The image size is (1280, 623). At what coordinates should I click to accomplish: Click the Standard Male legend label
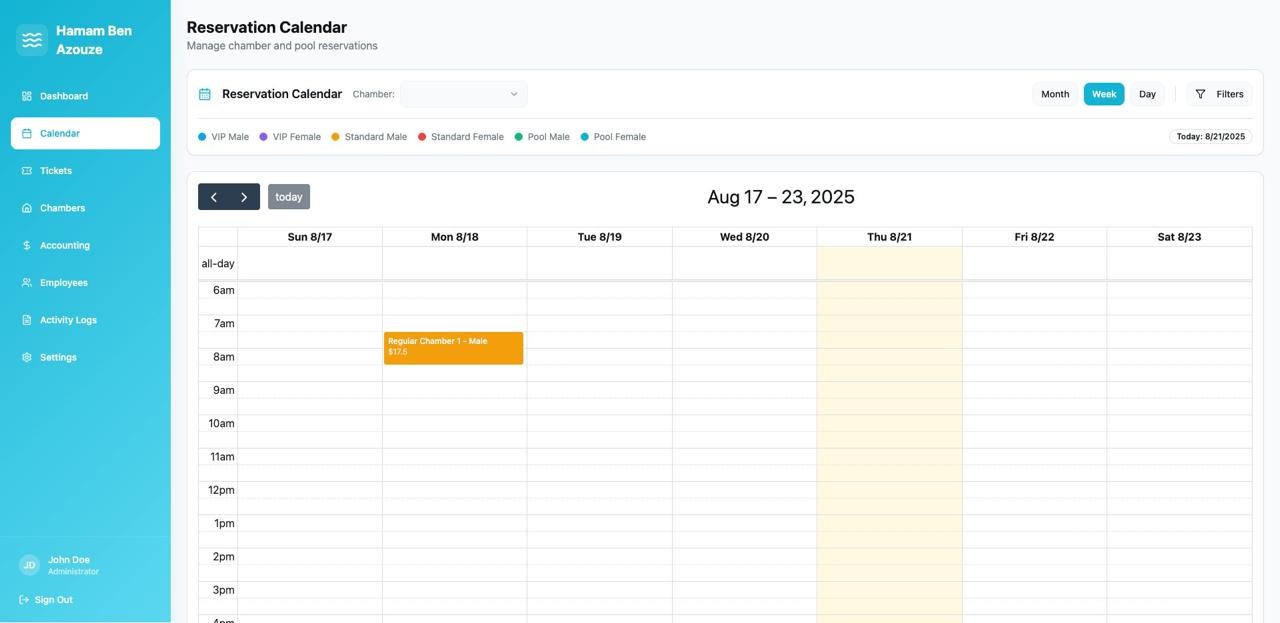(x=376, y=137)
